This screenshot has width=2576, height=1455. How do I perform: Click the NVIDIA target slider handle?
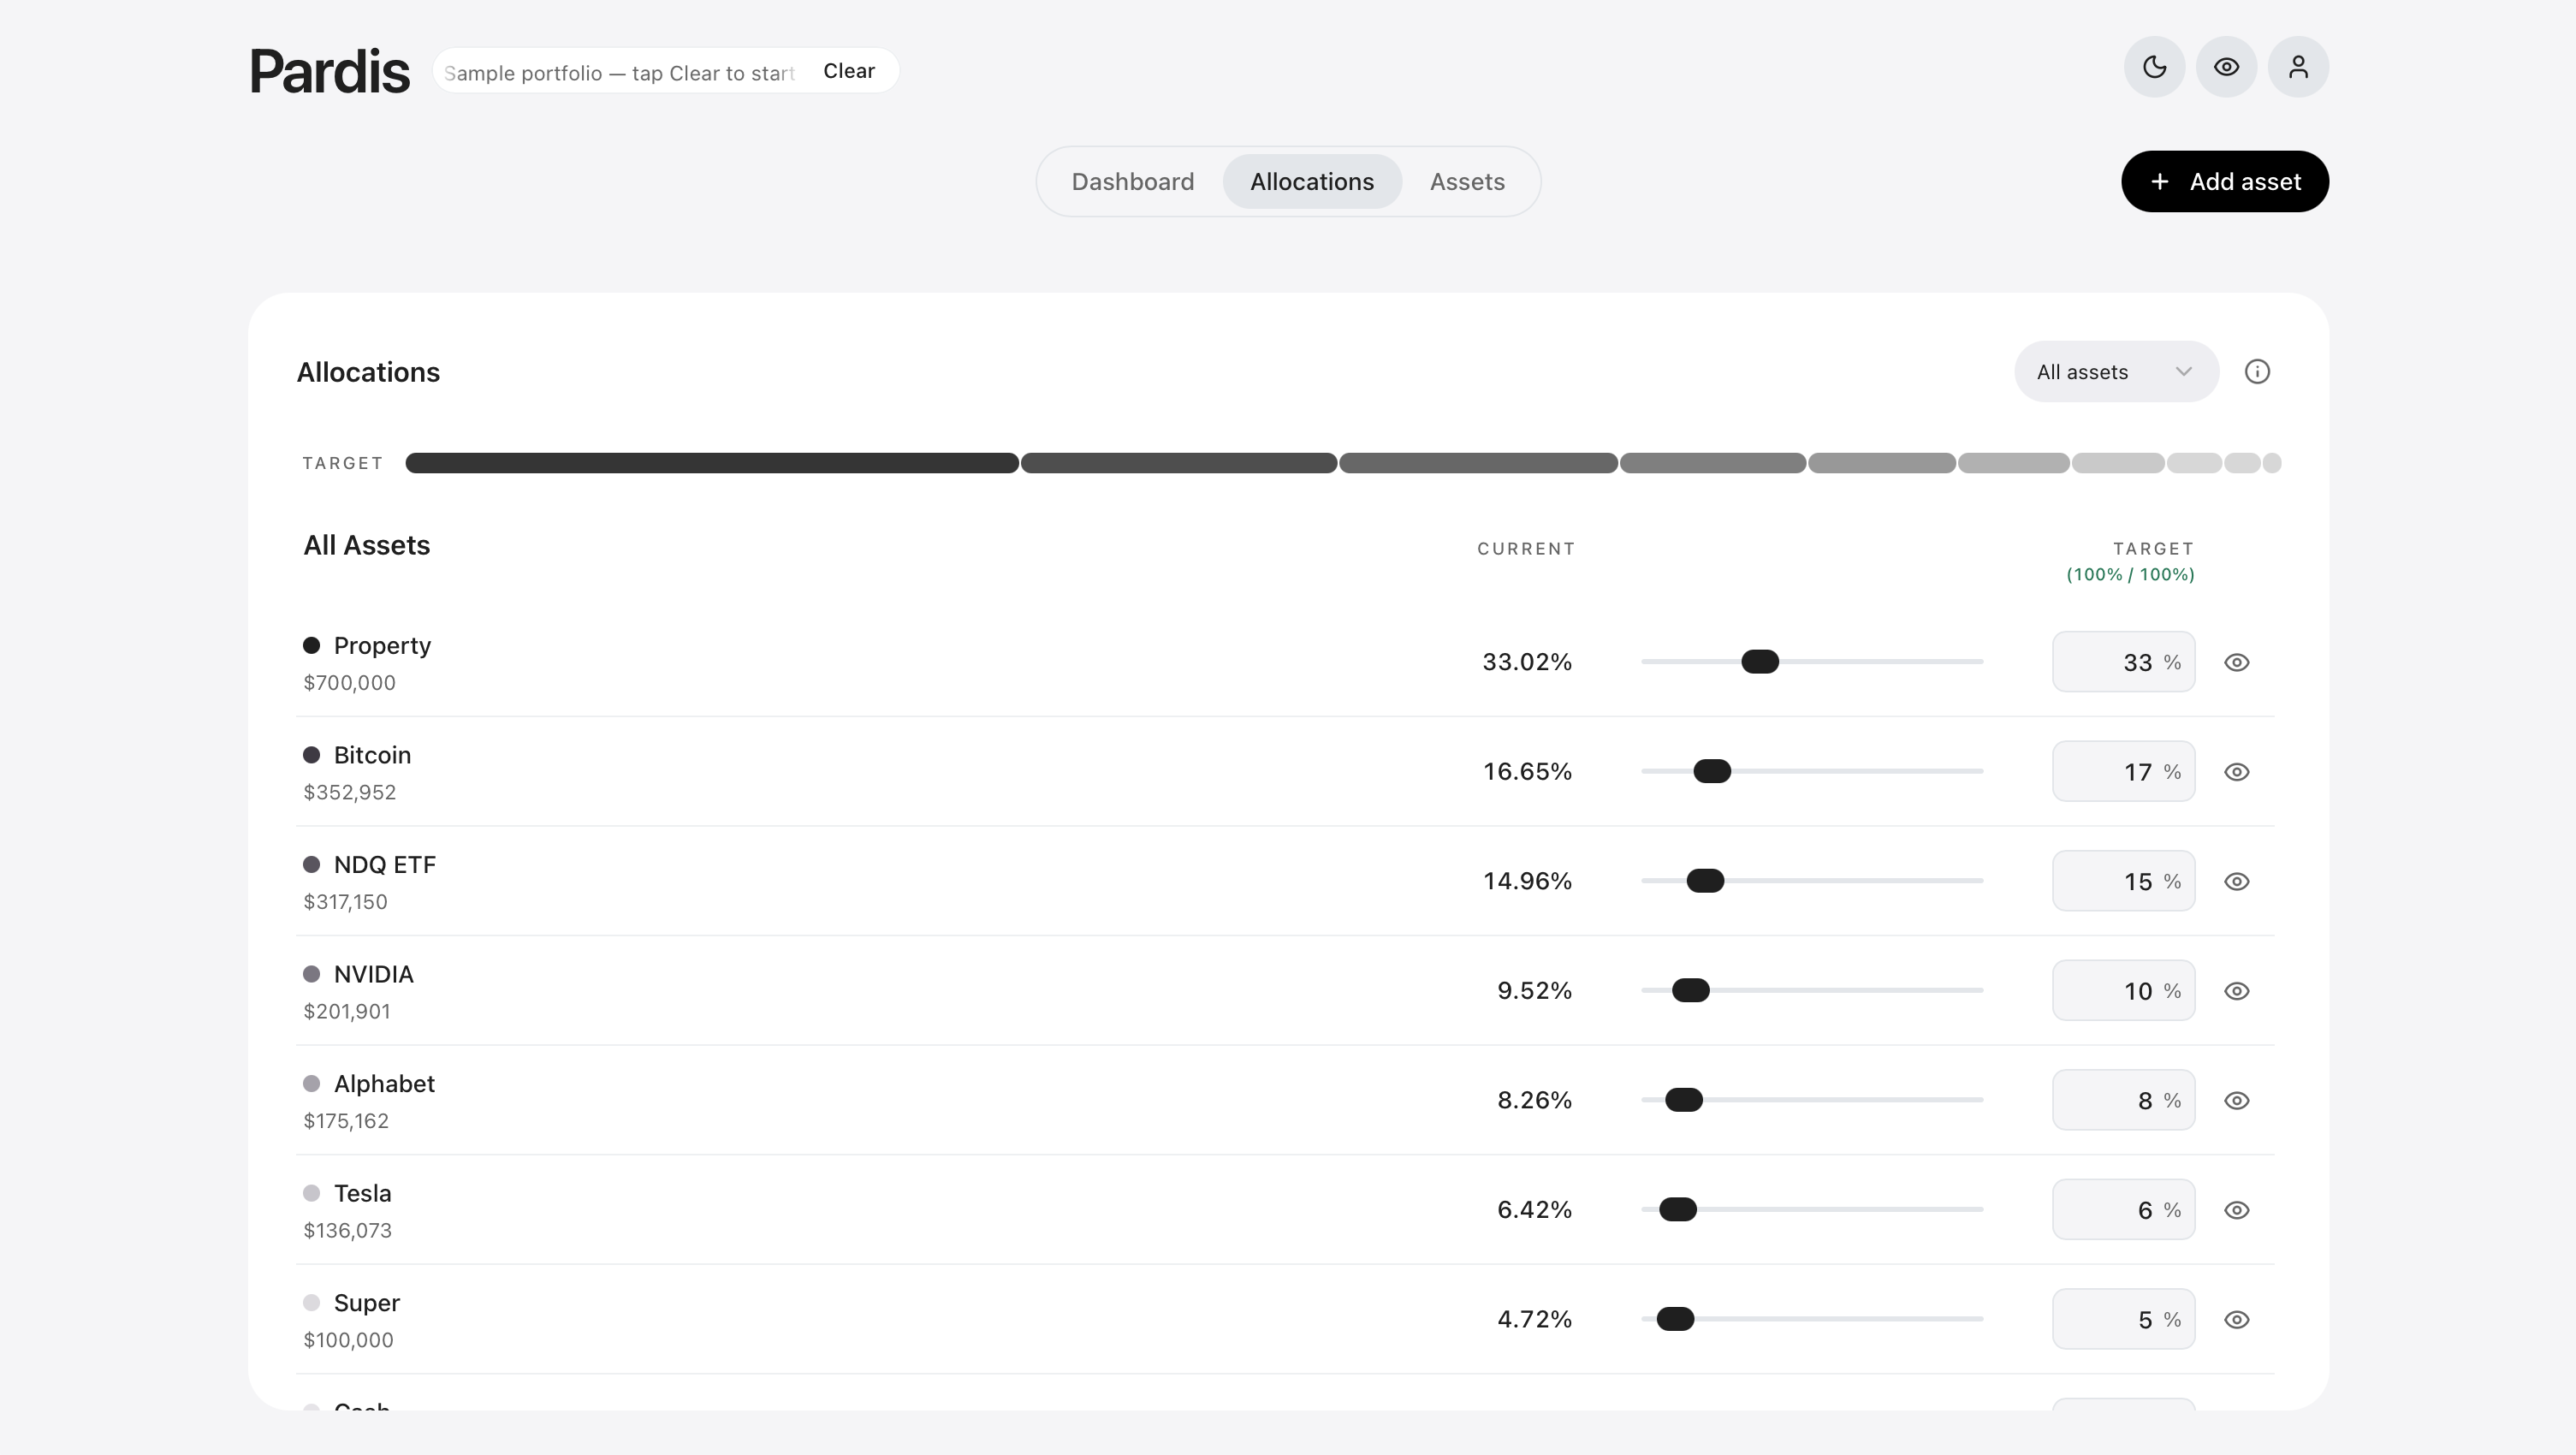tap(1690, 991)
